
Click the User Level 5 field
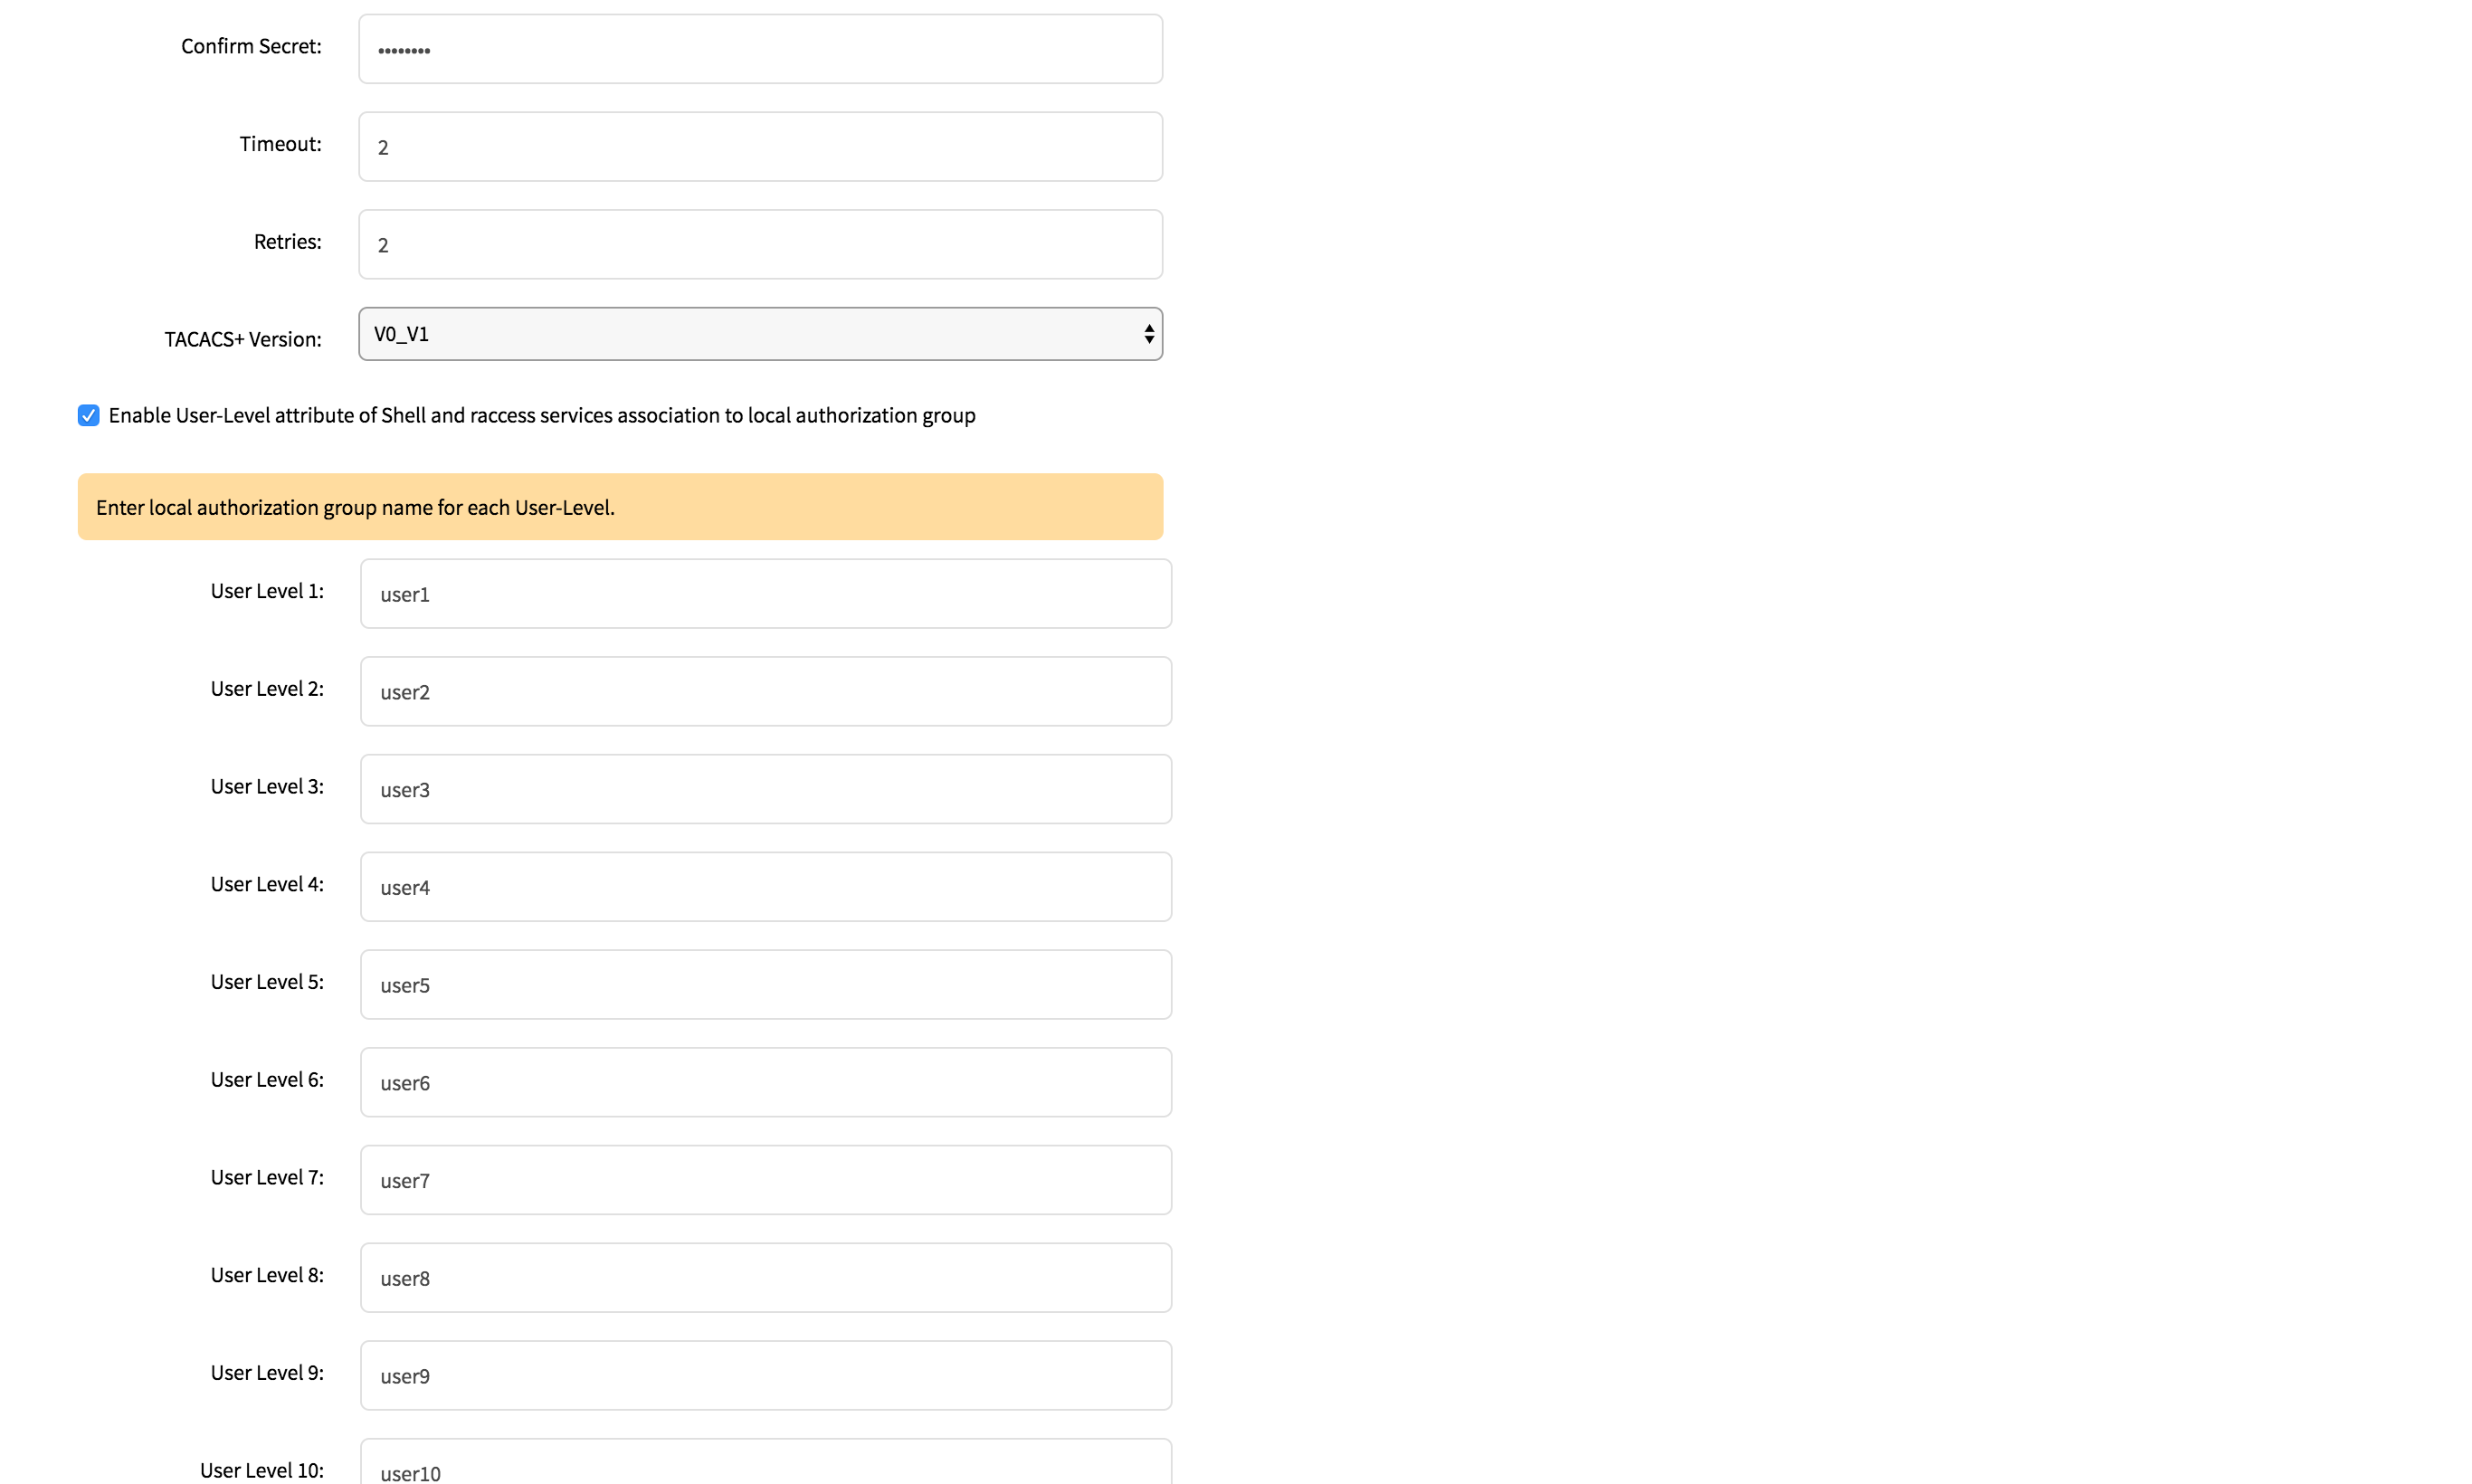coord(766,986)
